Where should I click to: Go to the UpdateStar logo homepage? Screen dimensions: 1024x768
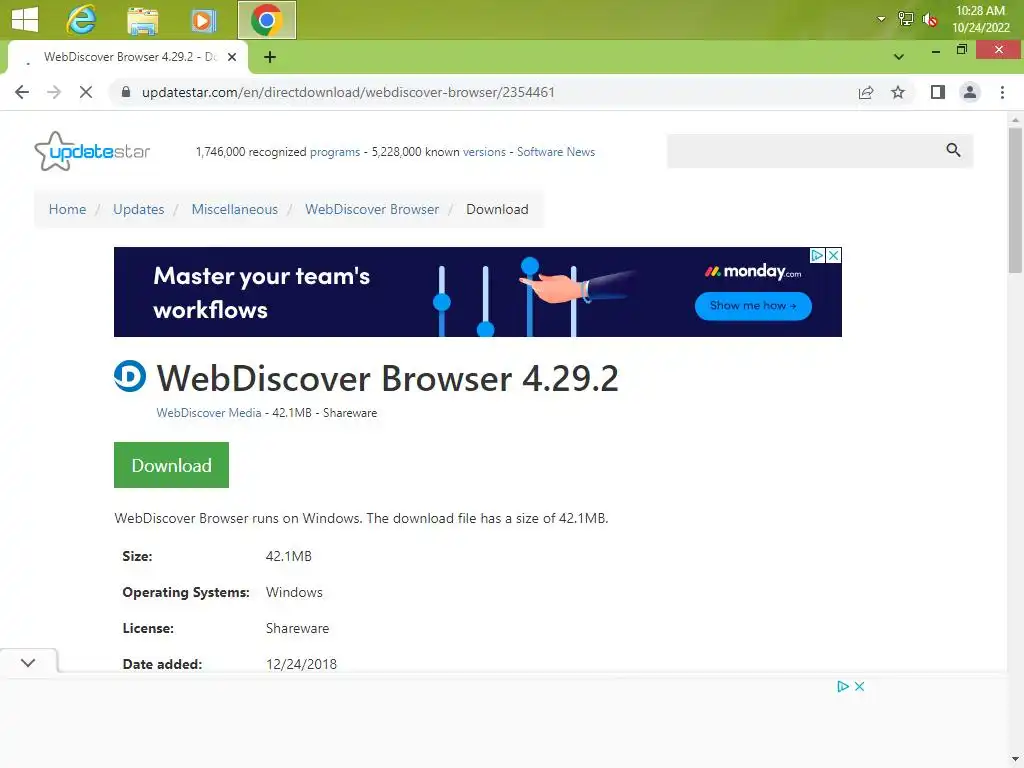[x=92, y=152]
